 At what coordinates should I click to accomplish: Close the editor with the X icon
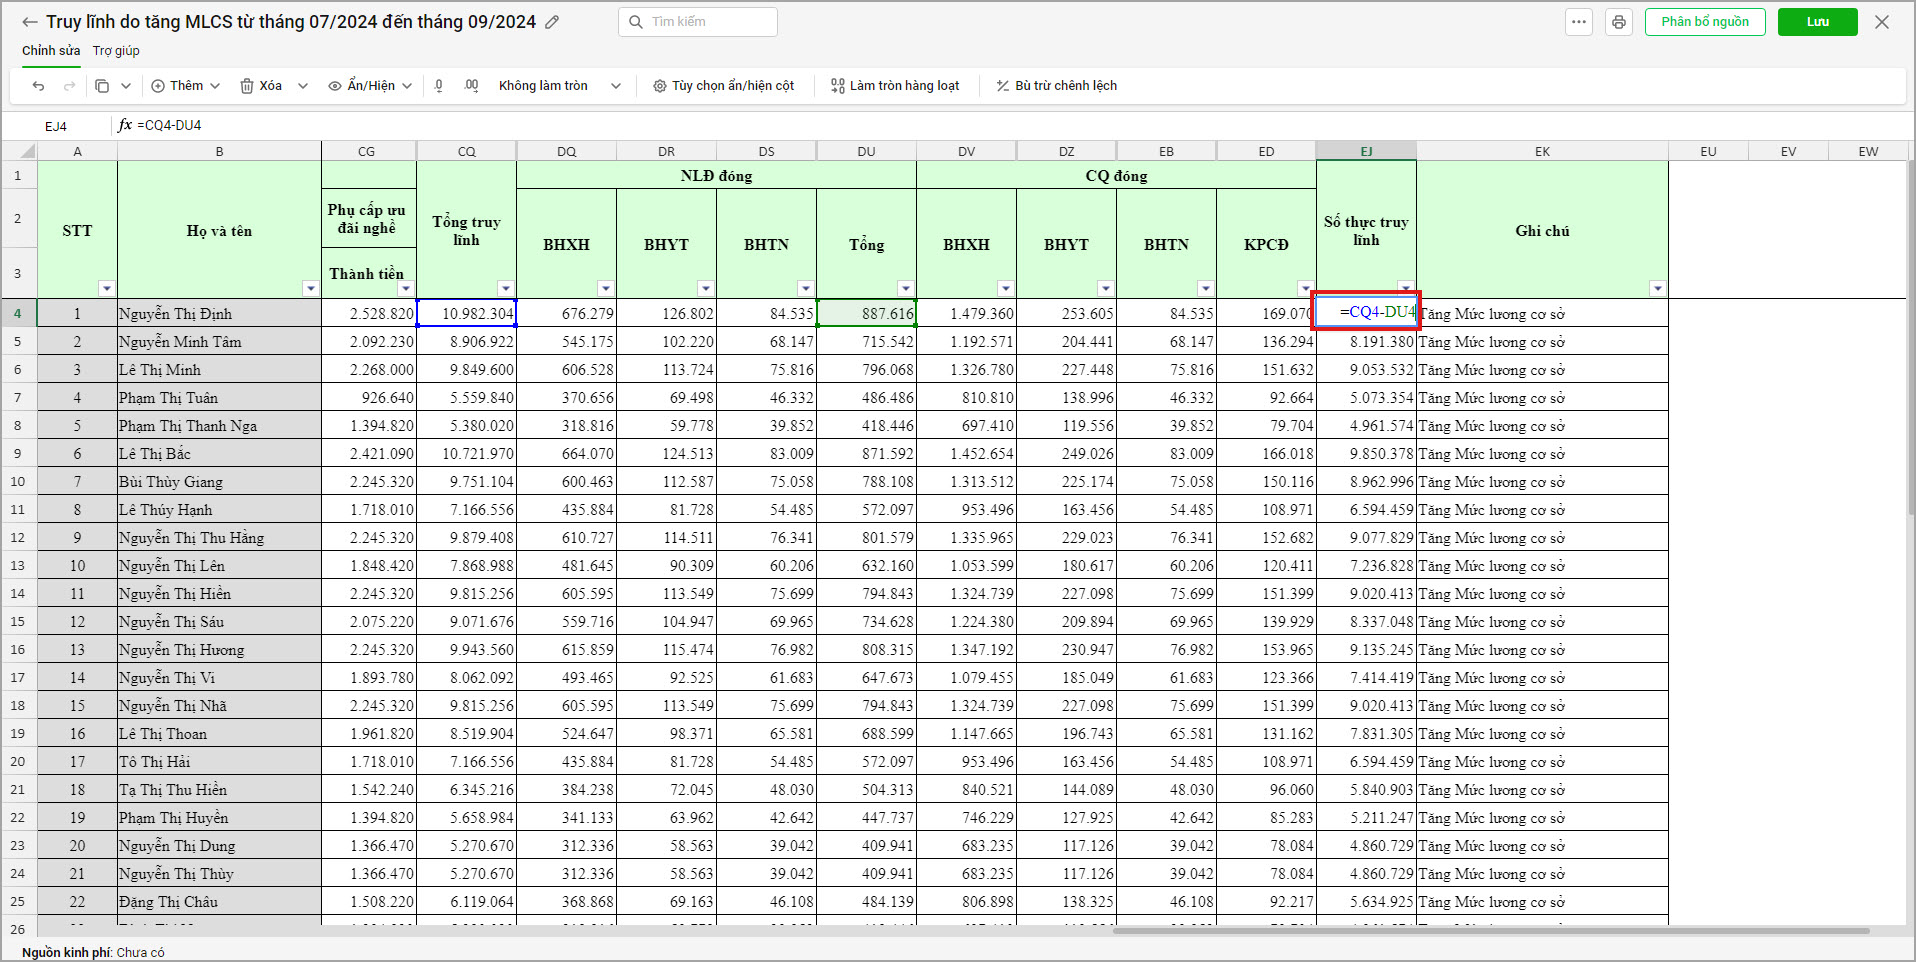[1882, 22]
